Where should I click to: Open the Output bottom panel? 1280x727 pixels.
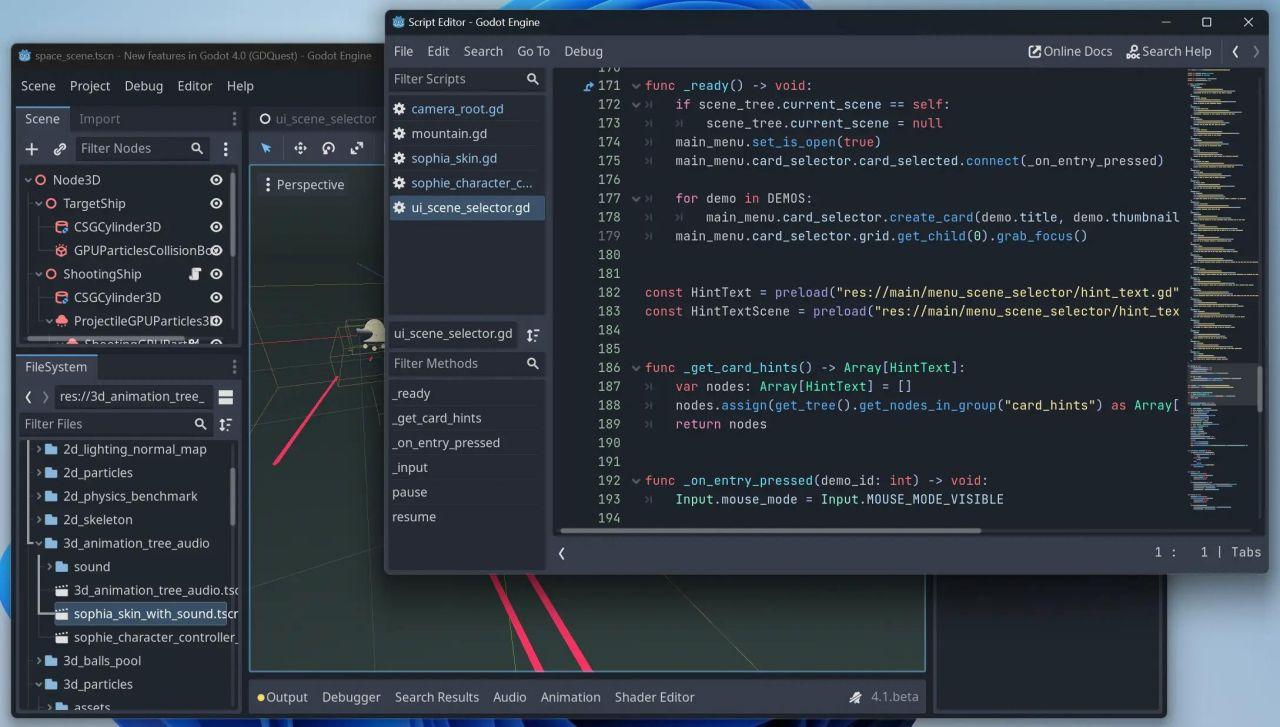(x=282, y=697)
